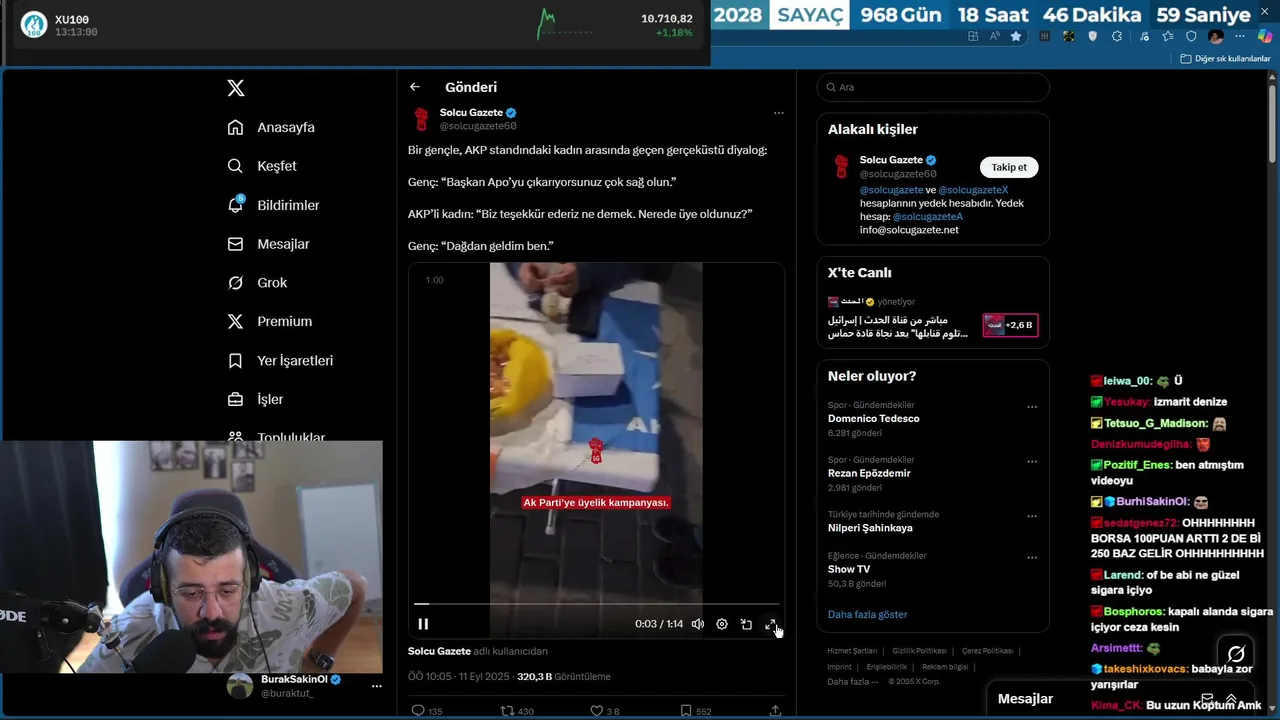Open Yer İşaretleri bookmarks

(280, 360)
